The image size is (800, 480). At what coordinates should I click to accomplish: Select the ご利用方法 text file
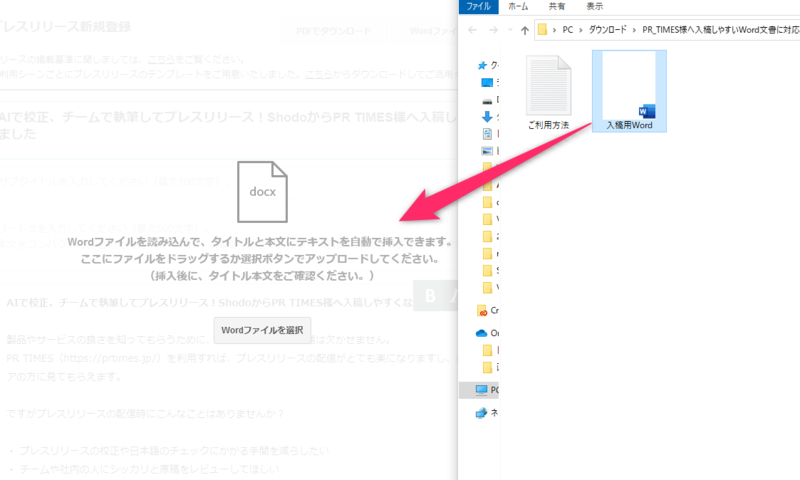point(548,92)
